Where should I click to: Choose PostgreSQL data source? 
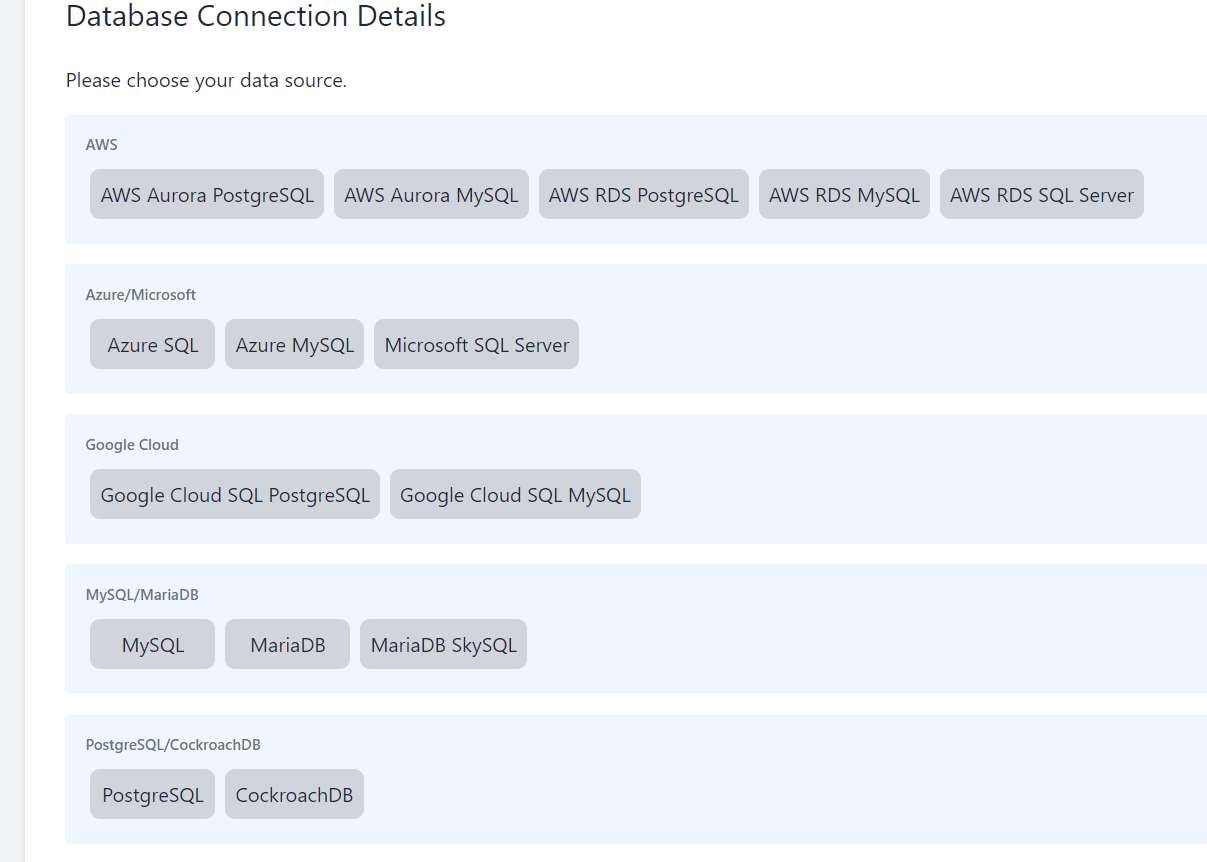click(152, 794)
